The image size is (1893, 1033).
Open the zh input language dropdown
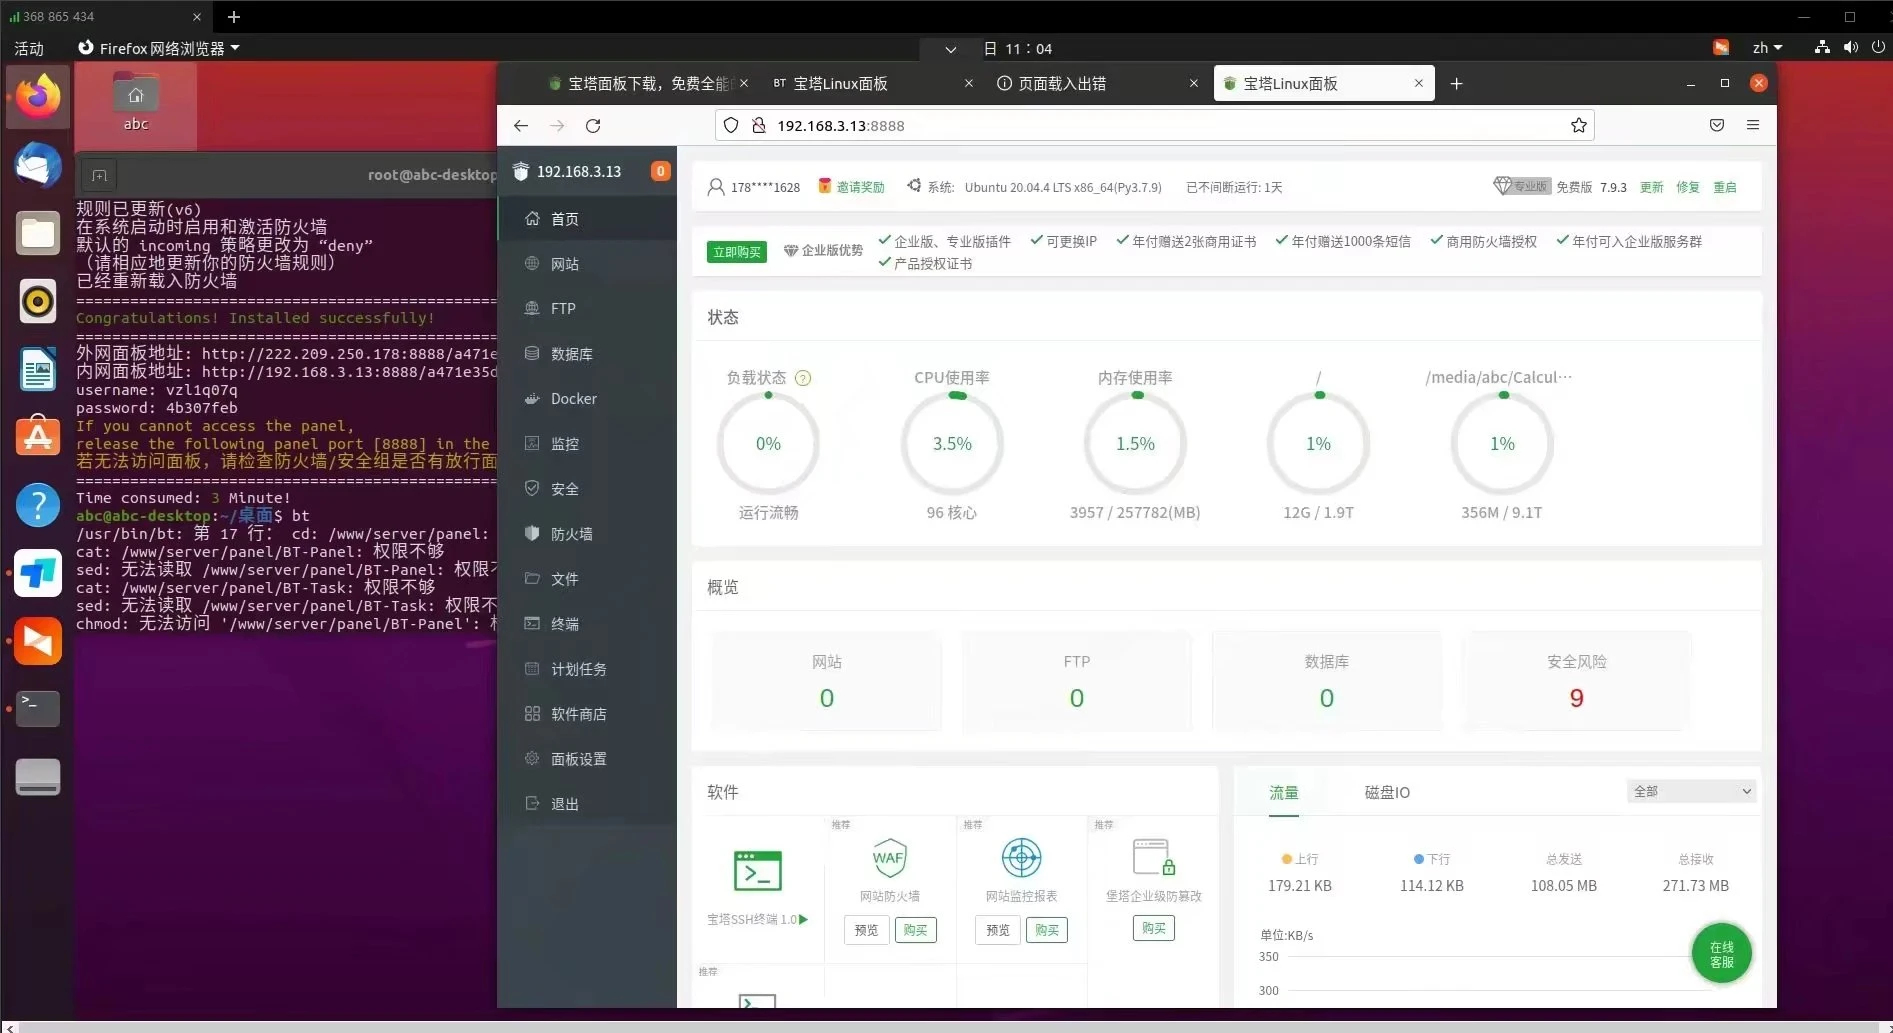click(1767, 48)
